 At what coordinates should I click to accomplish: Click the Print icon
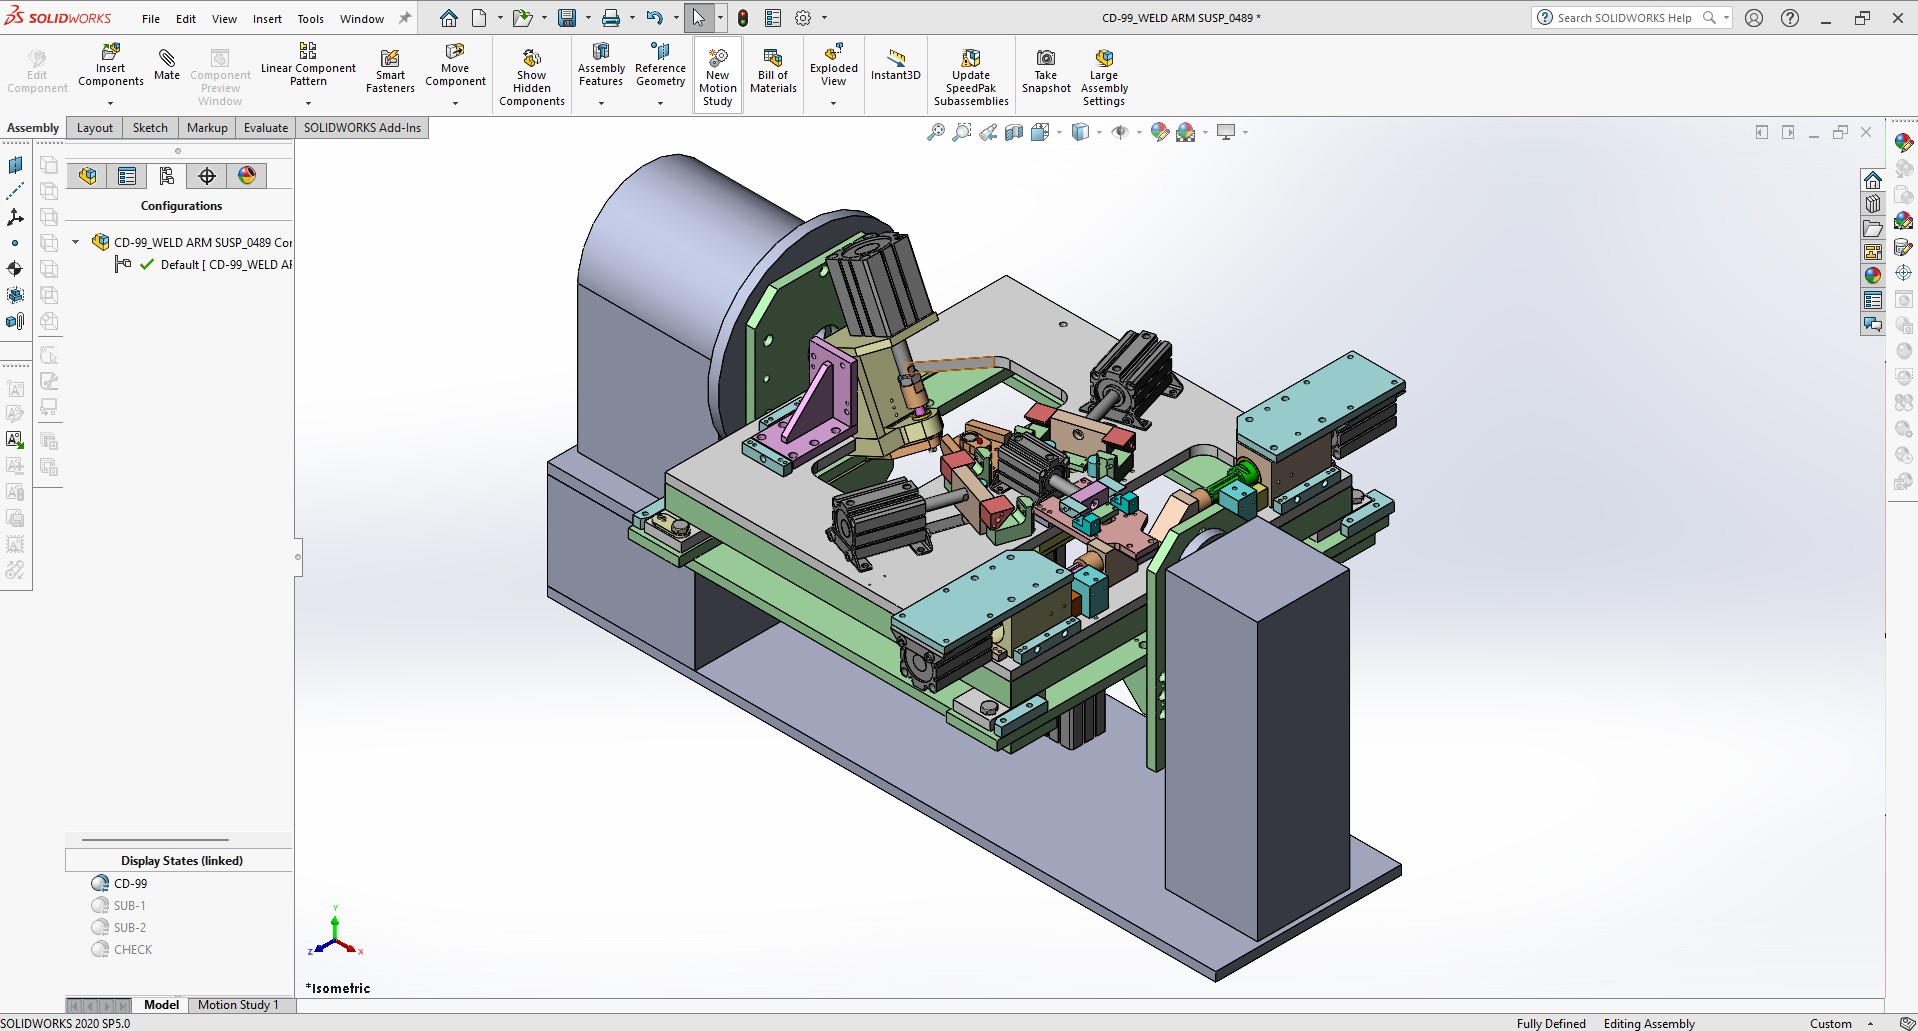[x=611, y=18]
